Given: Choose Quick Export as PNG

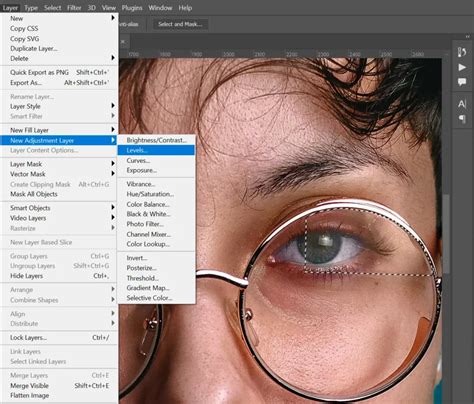Looking at the screenshot, I should 59,72.
